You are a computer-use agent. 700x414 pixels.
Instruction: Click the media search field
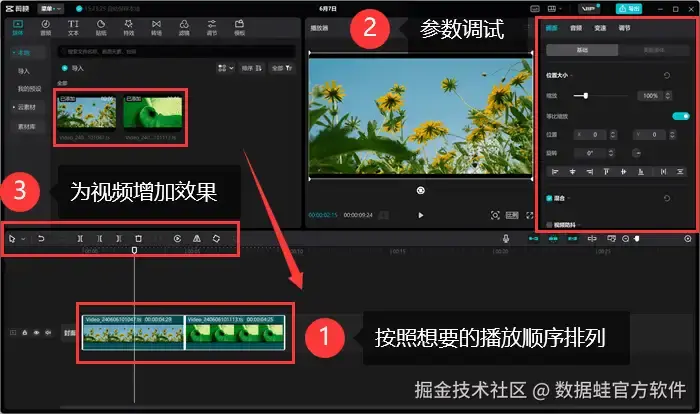click(x=177, y=51)
